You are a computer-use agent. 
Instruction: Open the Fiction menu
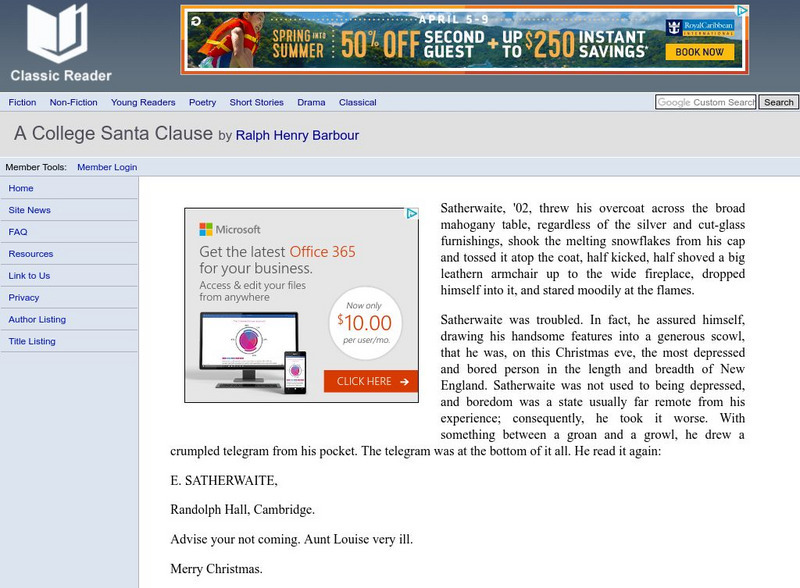22,102
